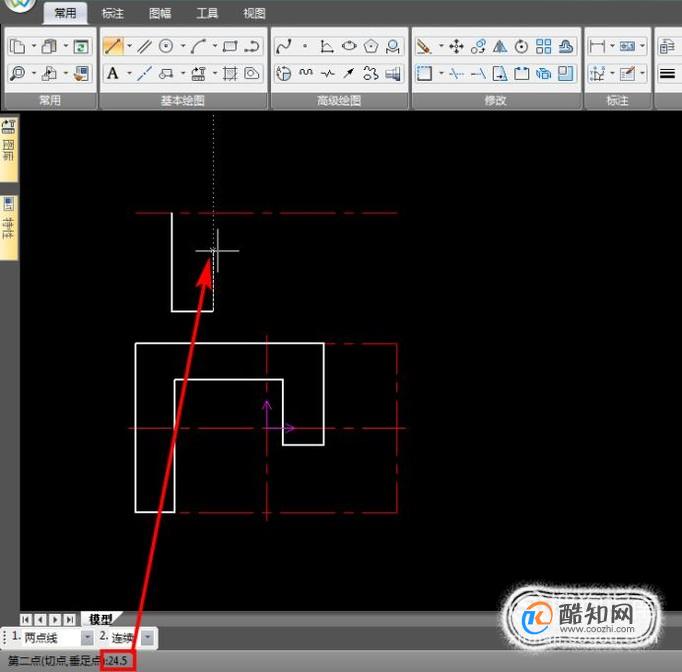Image resolution: width=682 pixels, height=672 pixels.
Task: Select the Circle drawing tool
Action: point(166,46)
